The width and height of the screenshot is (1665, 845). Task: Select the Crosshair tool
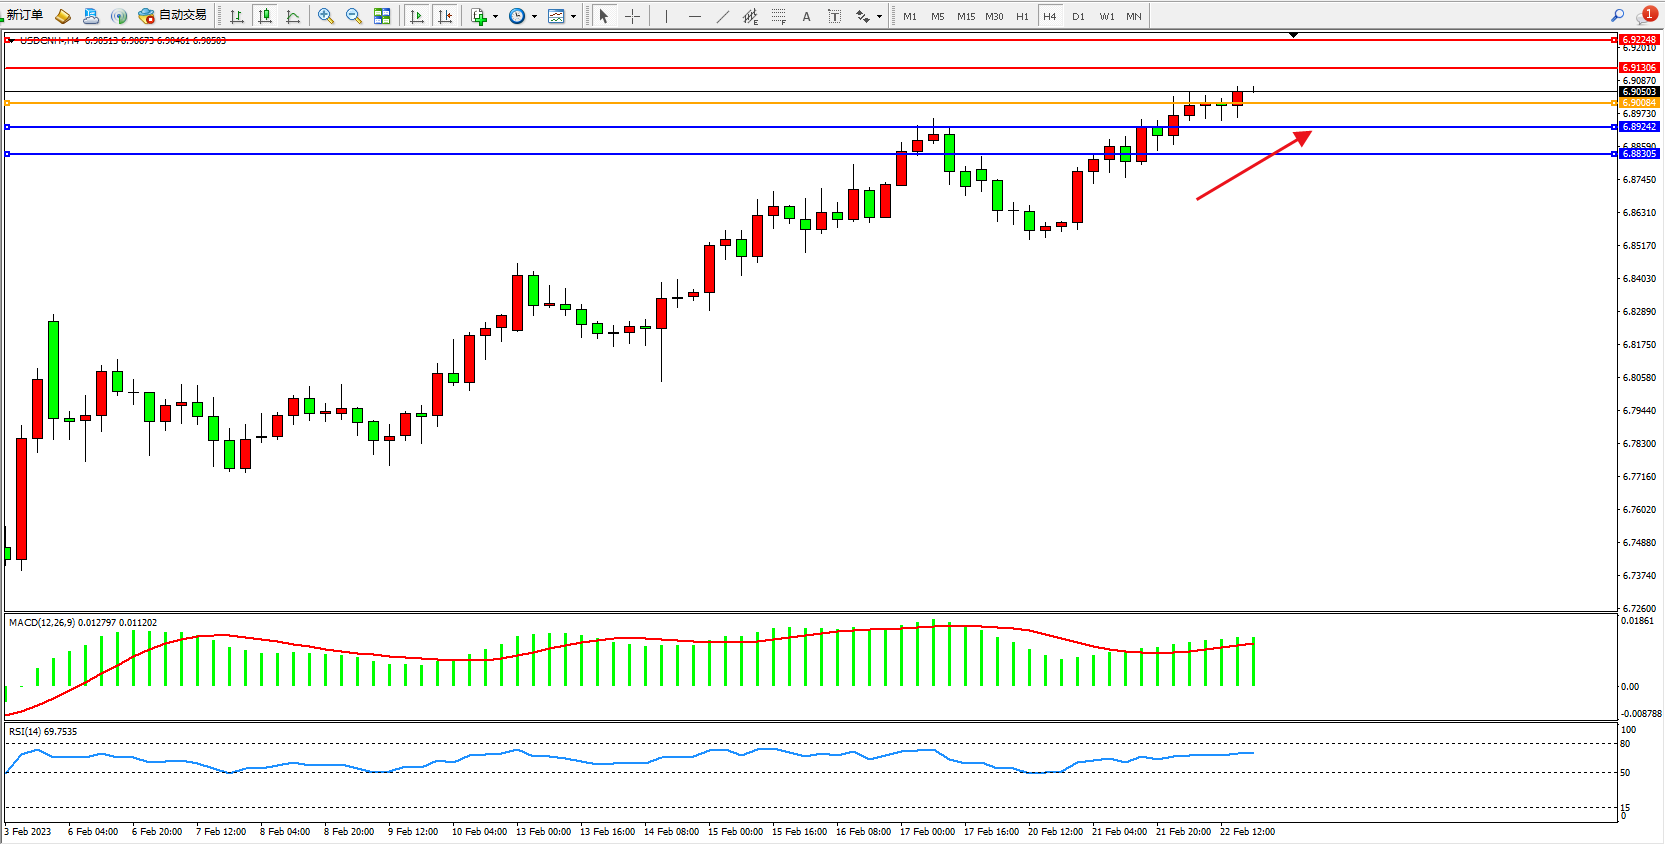click(632, 16)
